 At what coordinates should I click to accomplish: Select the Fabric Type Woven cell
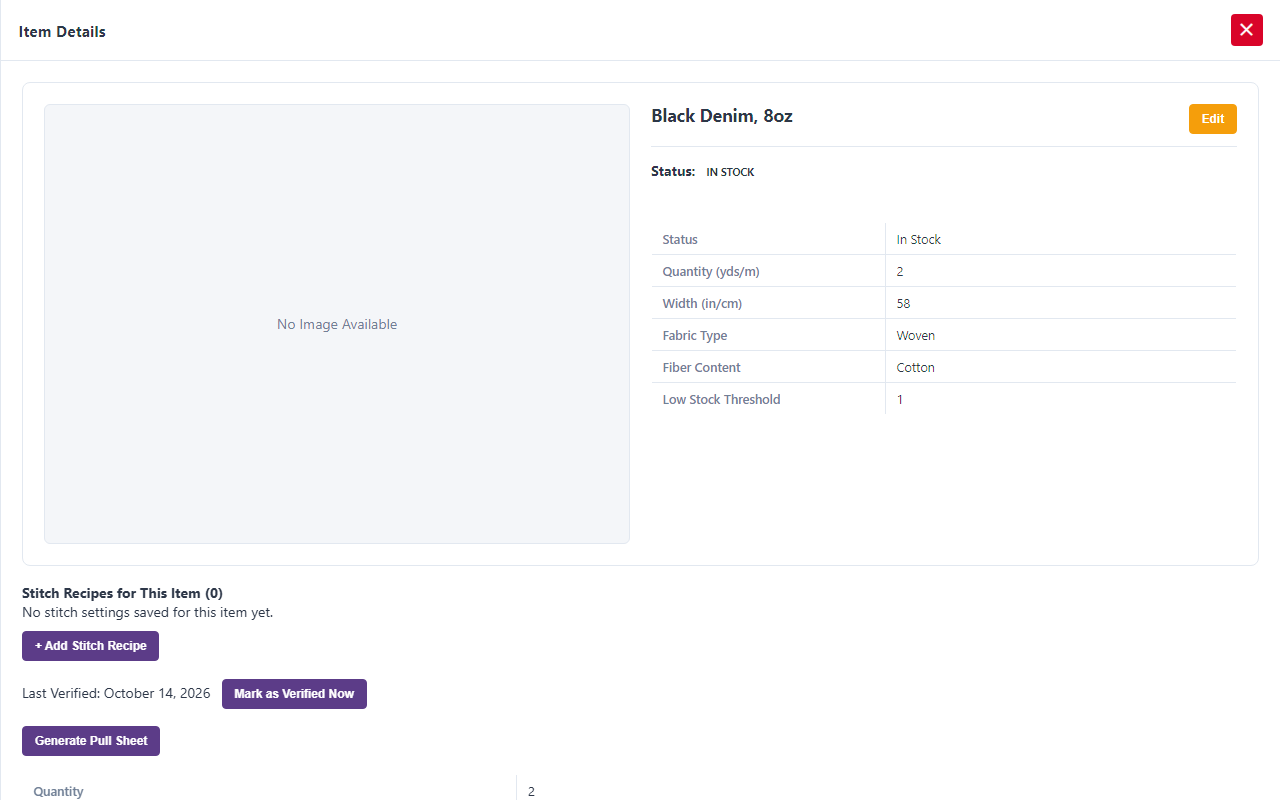pyautogui.click(x=1060, y=335)
